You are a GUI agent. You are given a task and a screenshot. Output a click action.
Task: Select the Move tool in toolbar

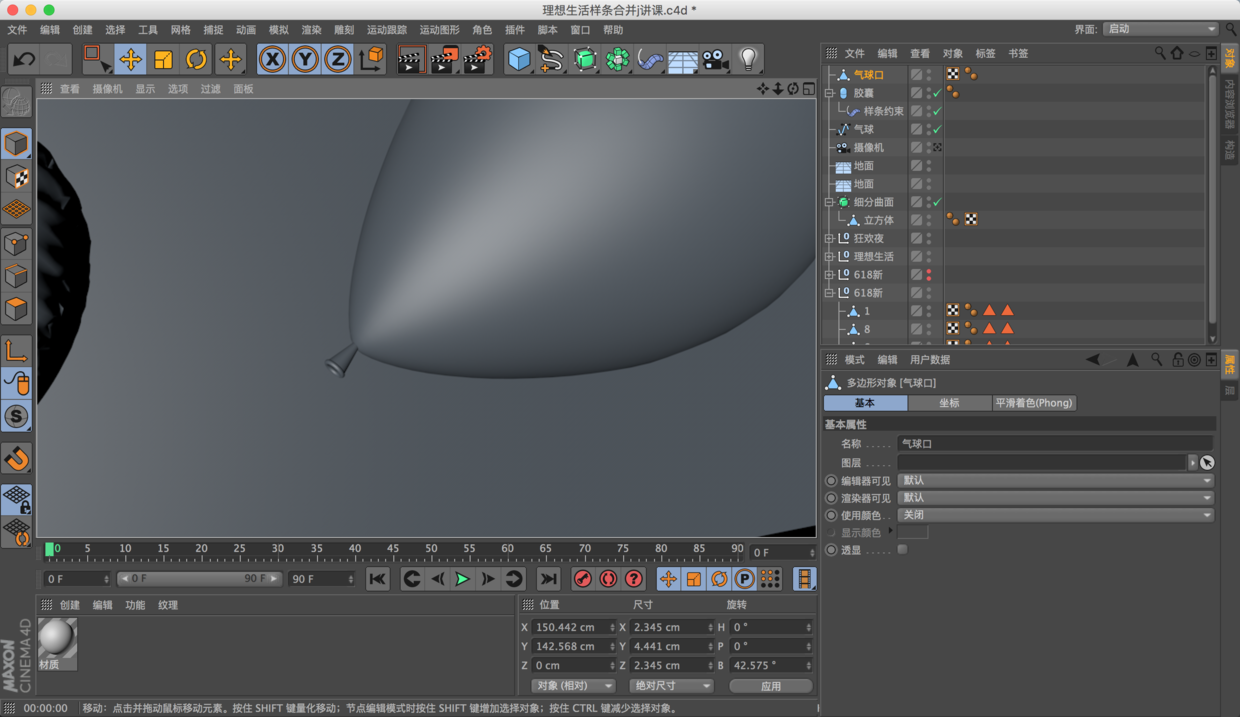point(130,59)
